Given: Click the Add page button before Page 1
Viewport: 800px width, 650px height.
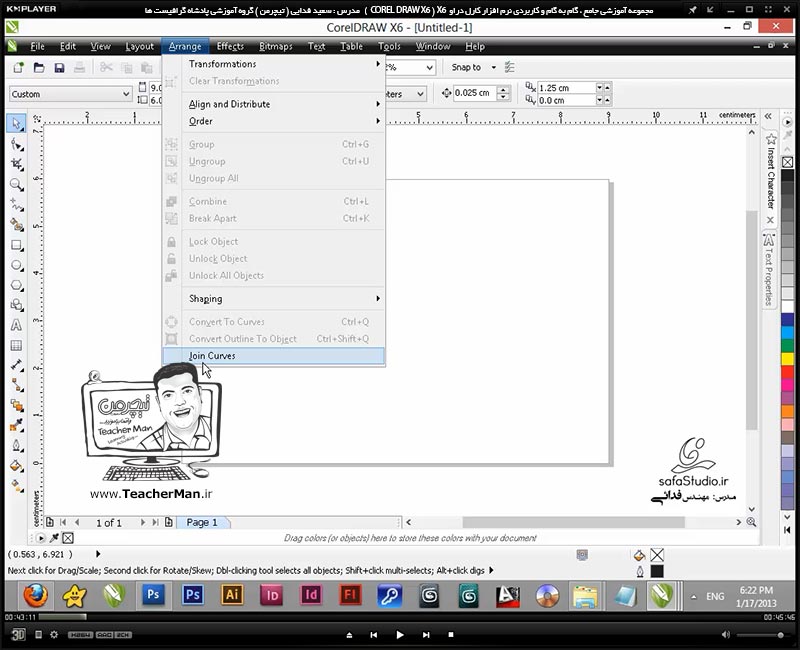Looking at the screenshot, I should coord(49,522).
